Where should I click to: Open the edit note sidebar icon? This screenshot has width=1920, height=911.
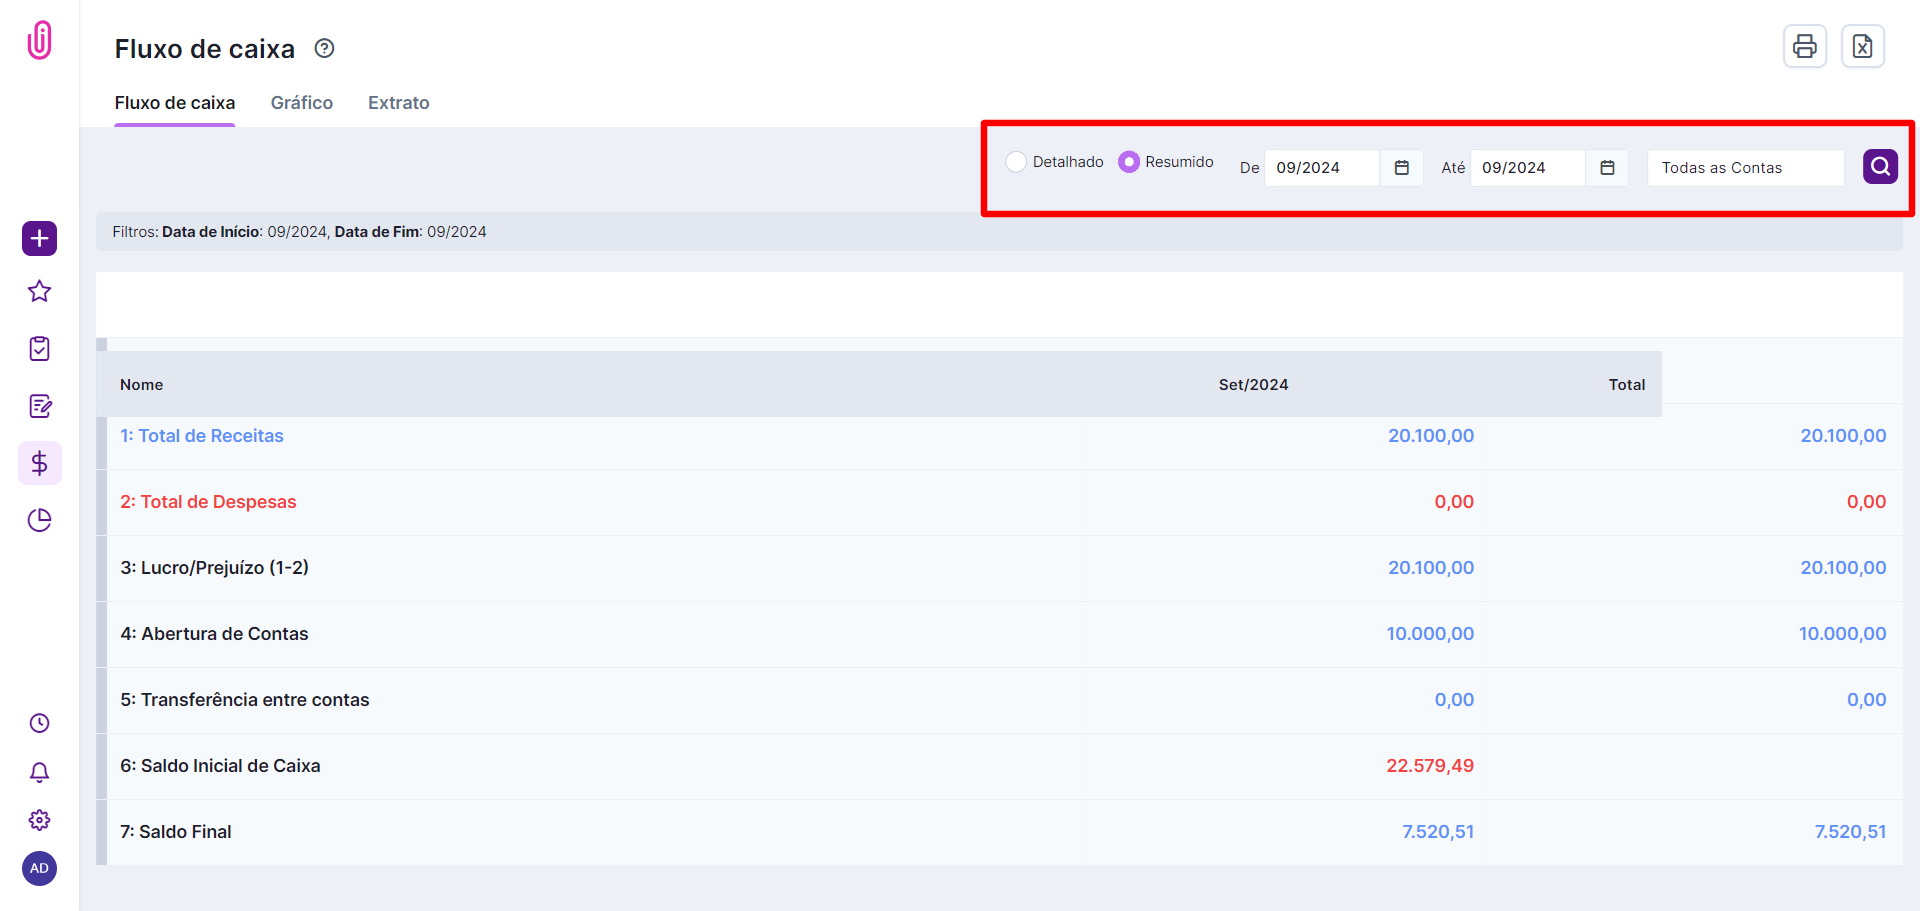click(40, 406)
